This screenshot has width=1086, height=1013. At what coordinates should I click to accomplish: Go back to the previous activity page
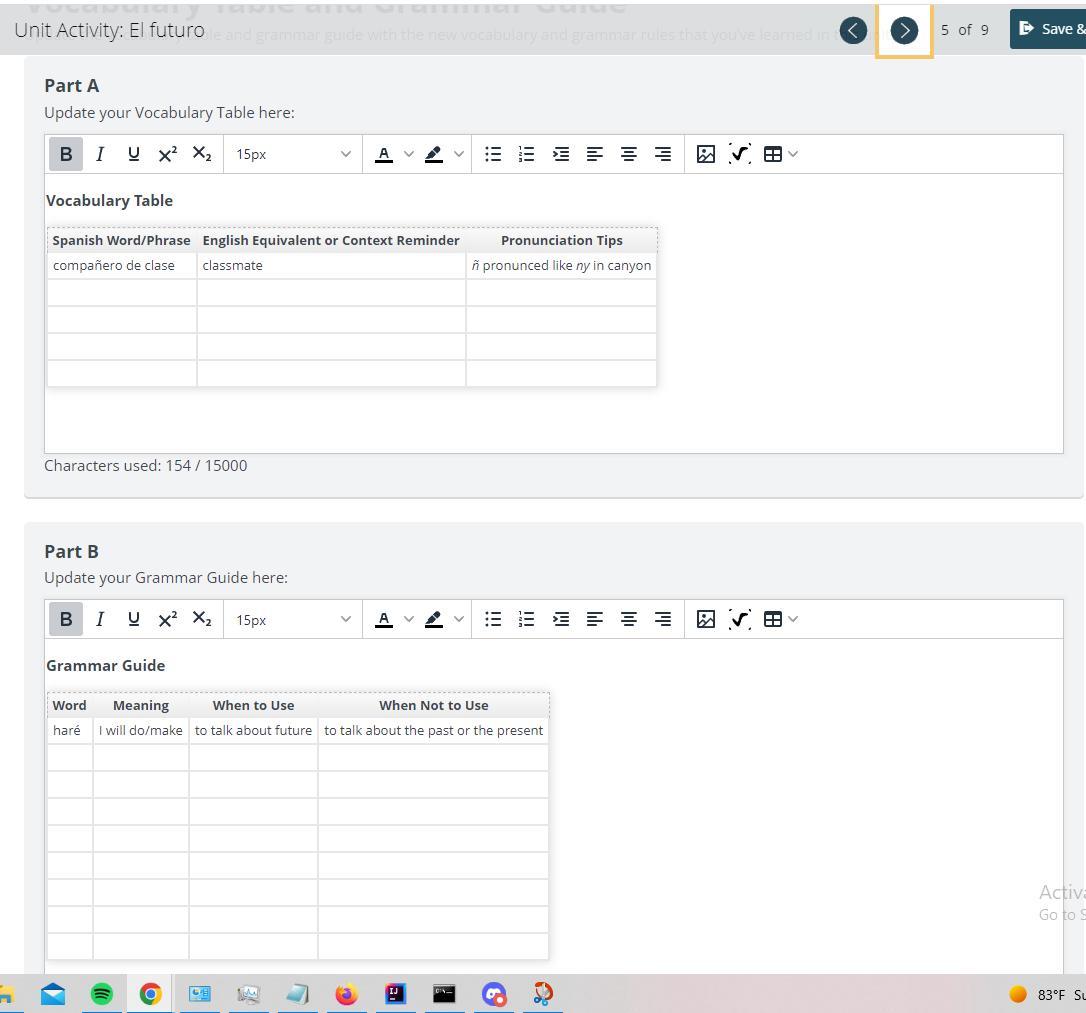tap(853, 30)
